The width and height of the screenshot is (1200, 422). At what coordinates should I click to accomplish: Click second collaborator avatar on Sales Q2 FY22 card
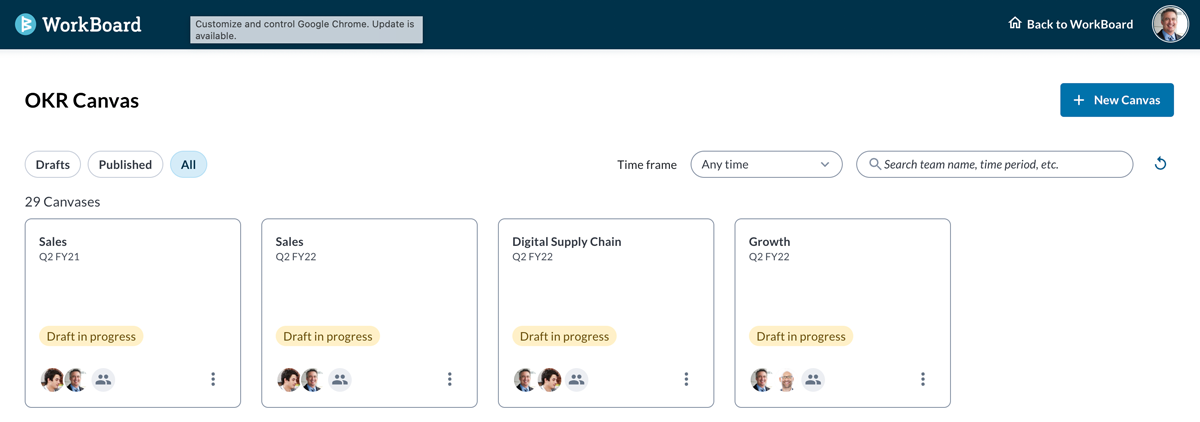(x=312, y=380)
